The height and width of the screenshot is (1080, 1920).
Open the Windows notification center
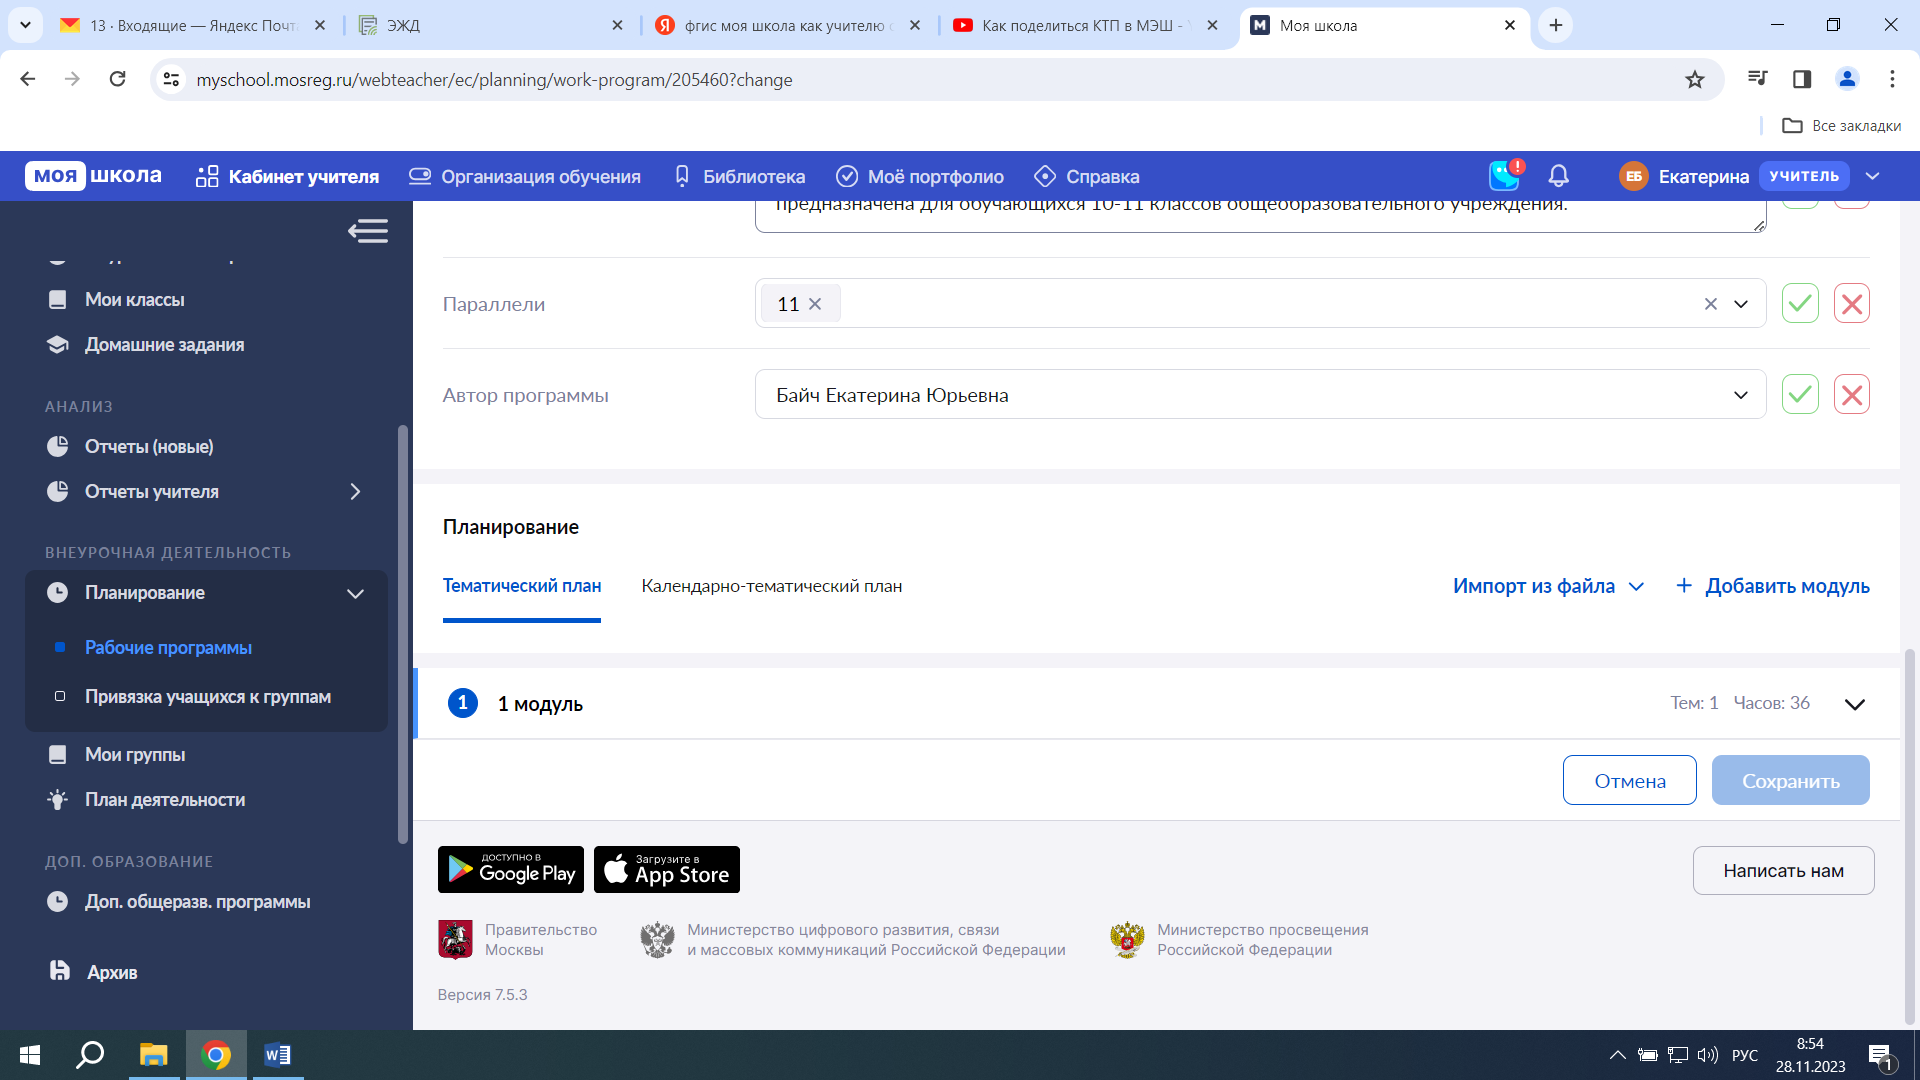(1880, 1056)
